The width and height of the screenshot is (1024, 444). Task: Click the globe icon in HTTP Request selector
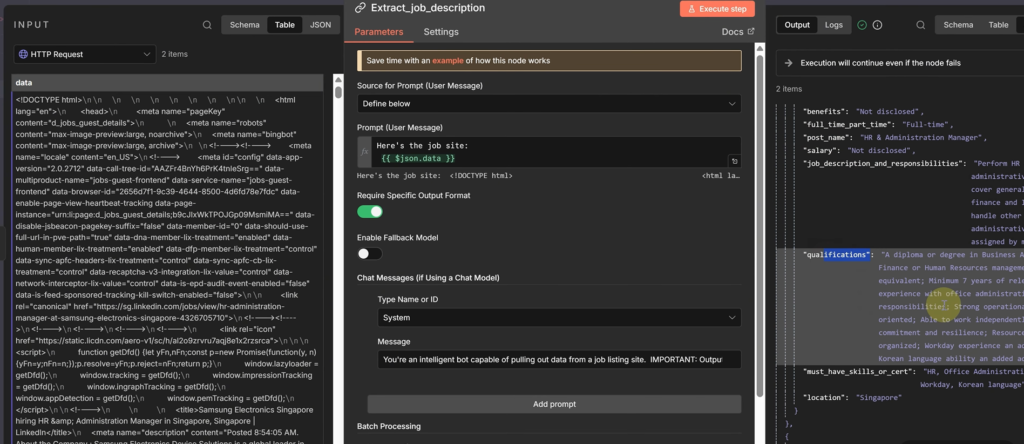24,54
